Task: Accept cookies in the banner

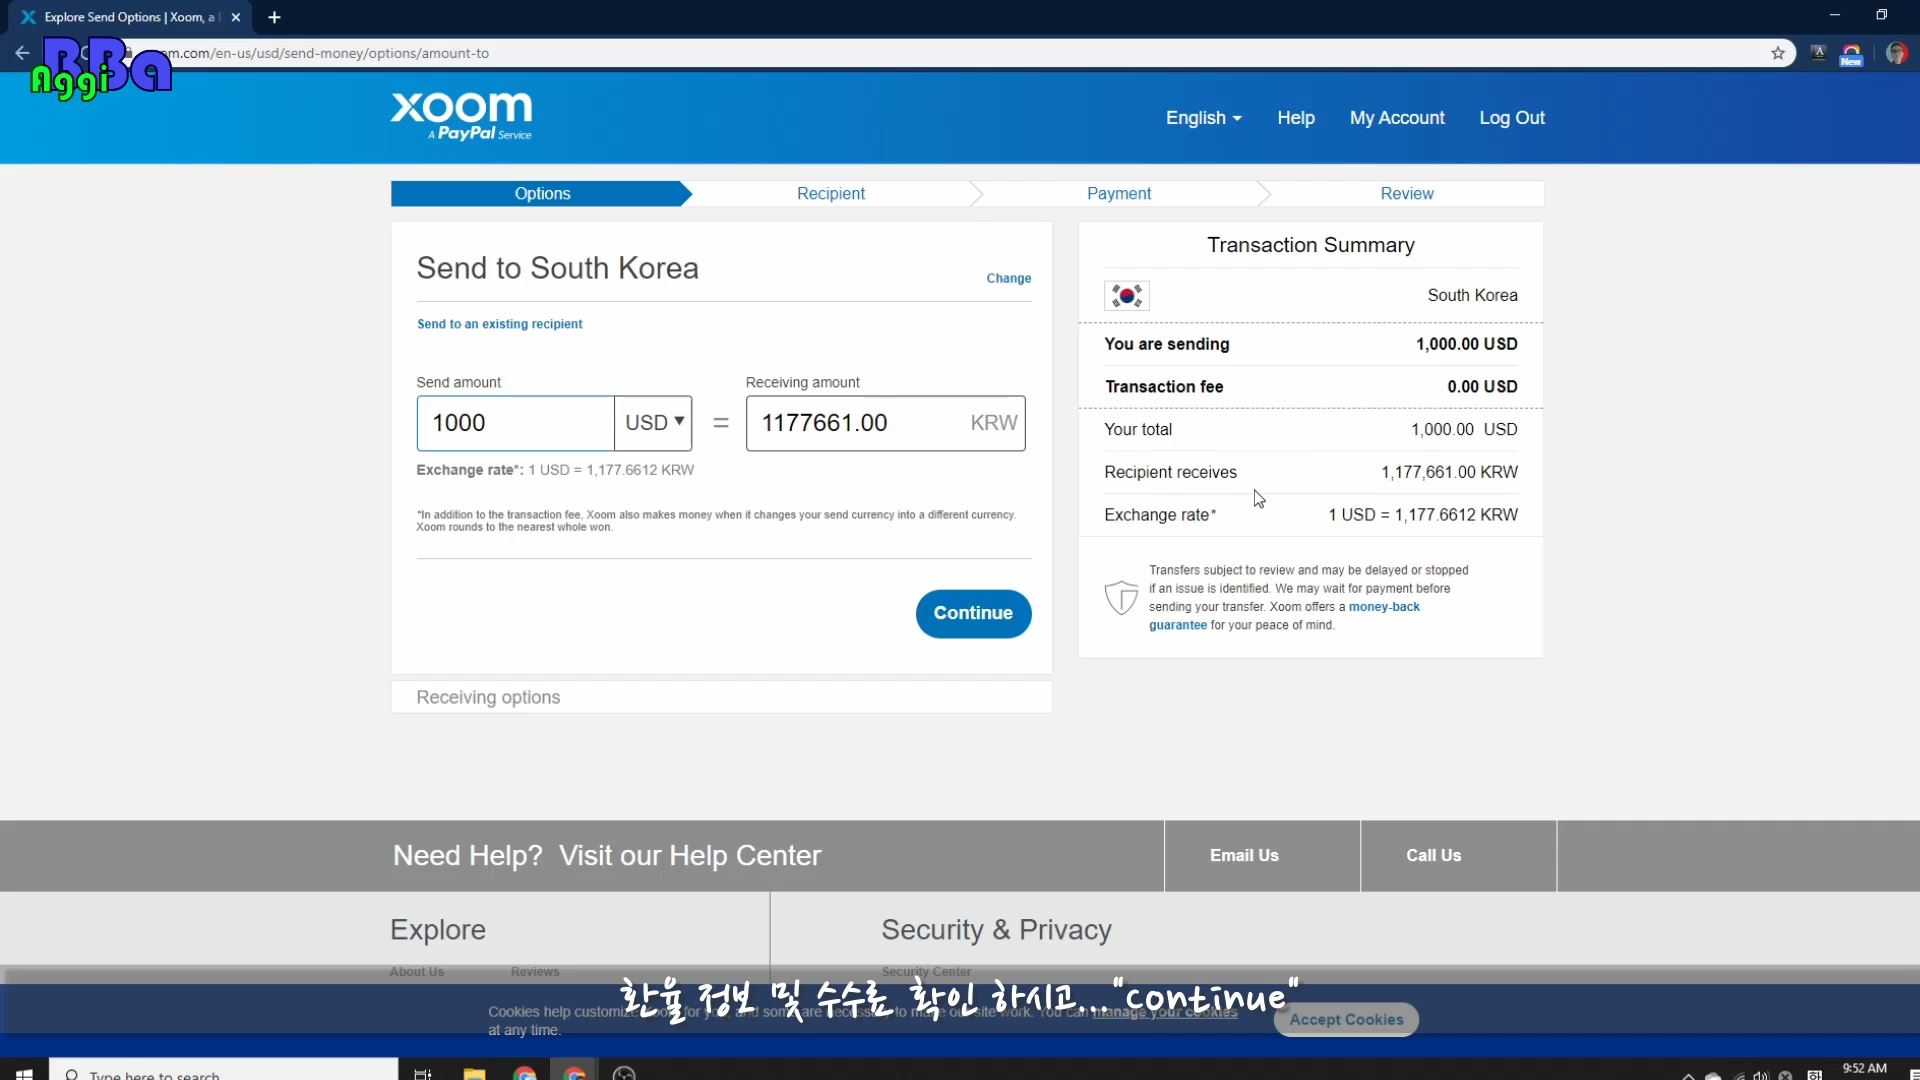Action: pos(1346,1019)
